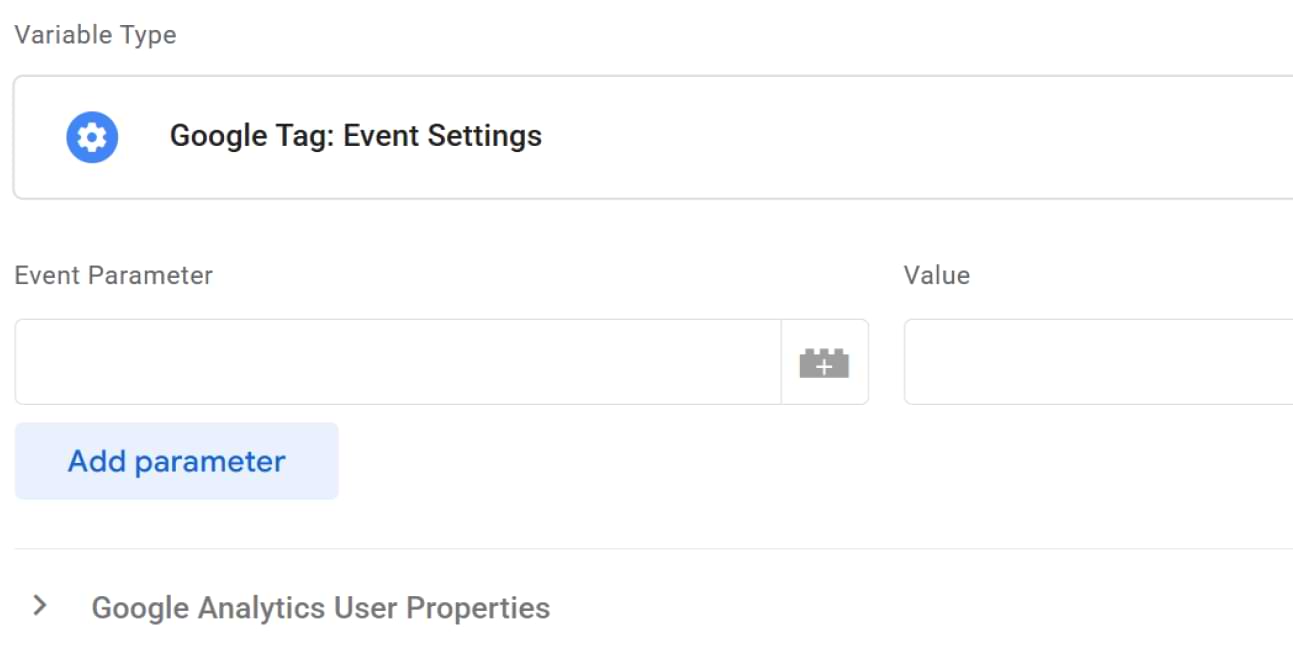The image size is (1293, 654).
Task: Focus the Value input field
Action: click(1097, 362)
